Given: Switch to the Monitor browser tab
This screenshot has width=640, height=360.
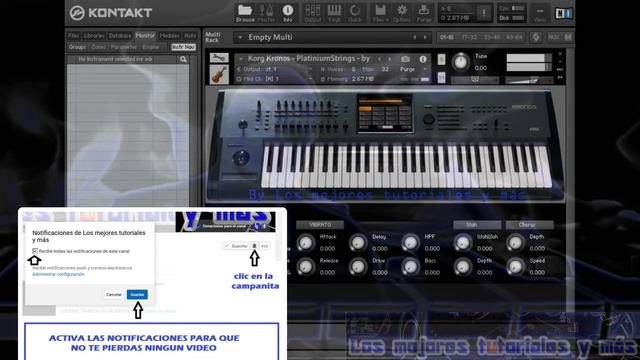Looking at the screenshot, I should tap(145, 36).
